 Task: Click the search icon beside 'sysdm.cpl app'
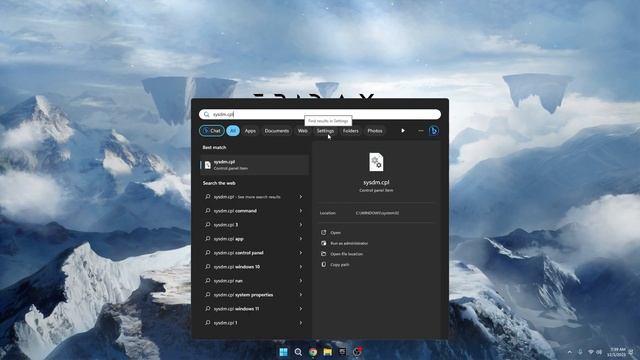(x=207, y=239)
